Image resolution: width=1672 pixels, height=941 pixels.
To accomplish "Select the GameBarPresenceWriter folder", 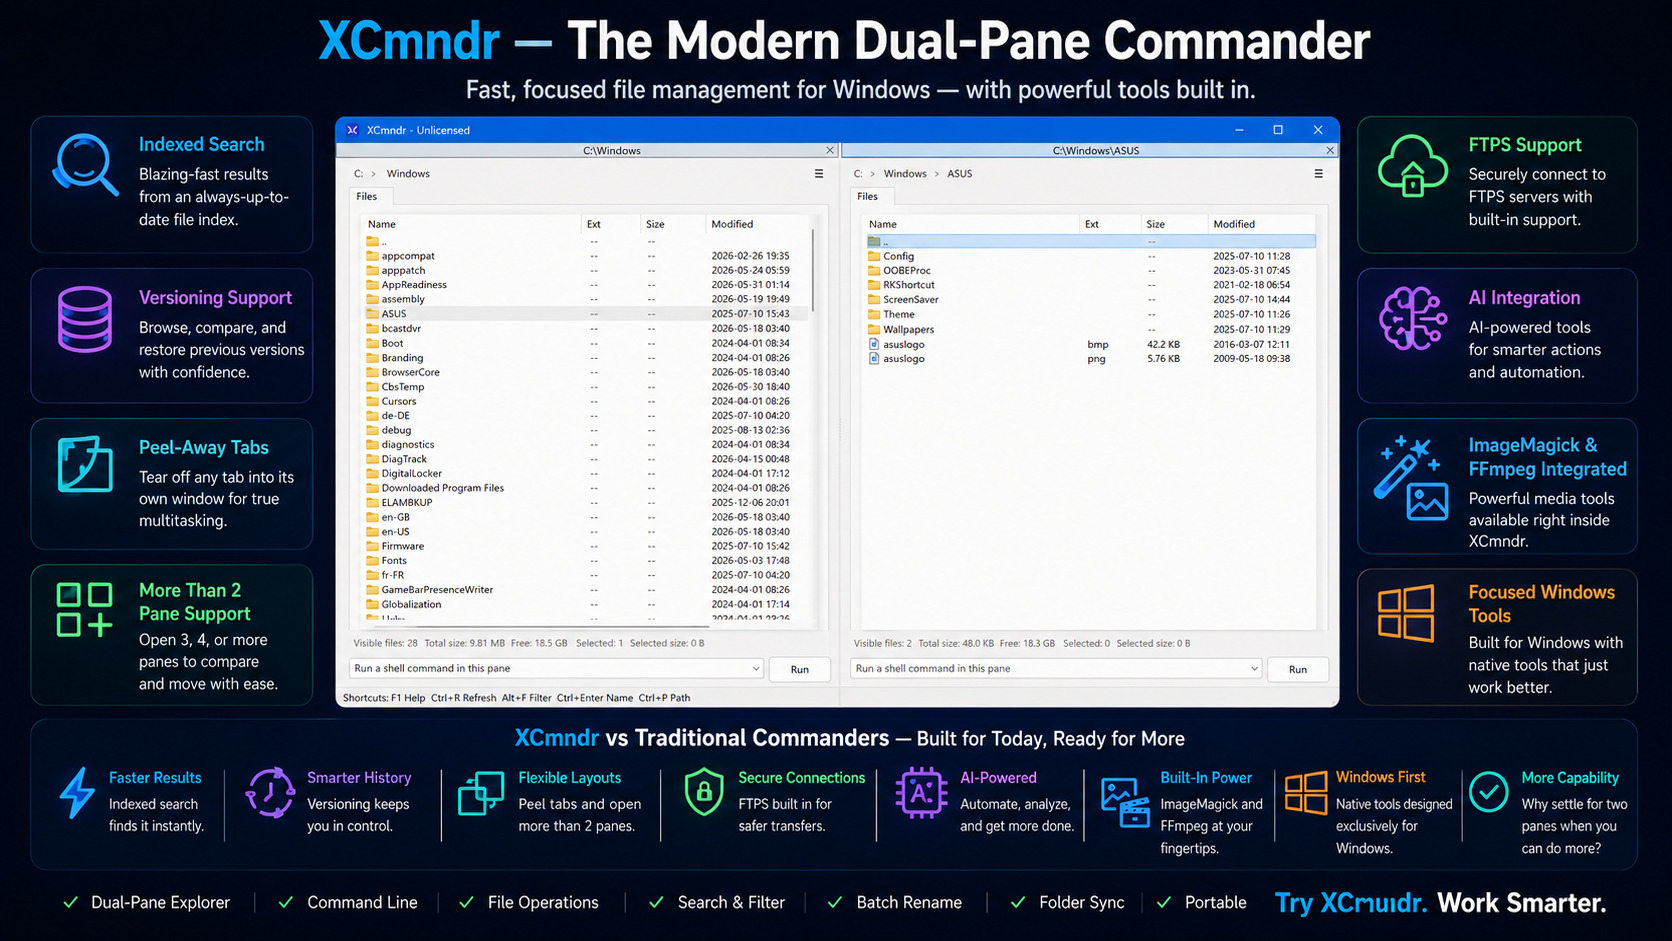I will click(585, 590).
